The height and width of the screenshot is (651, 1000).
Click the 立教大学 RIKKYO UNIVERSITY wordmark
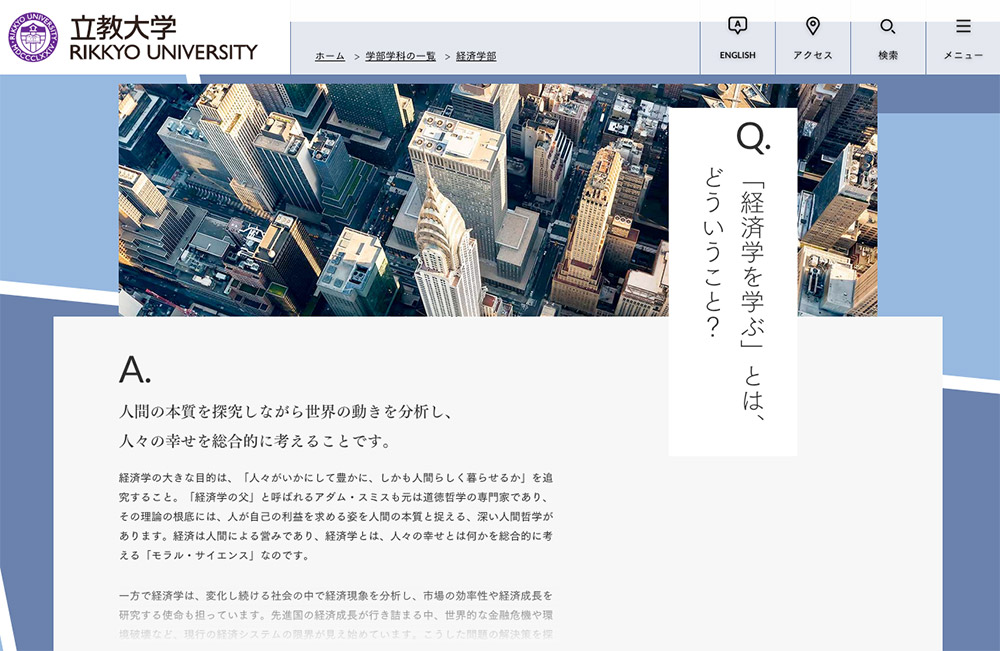pyautogui.click(x=163, y=38)
